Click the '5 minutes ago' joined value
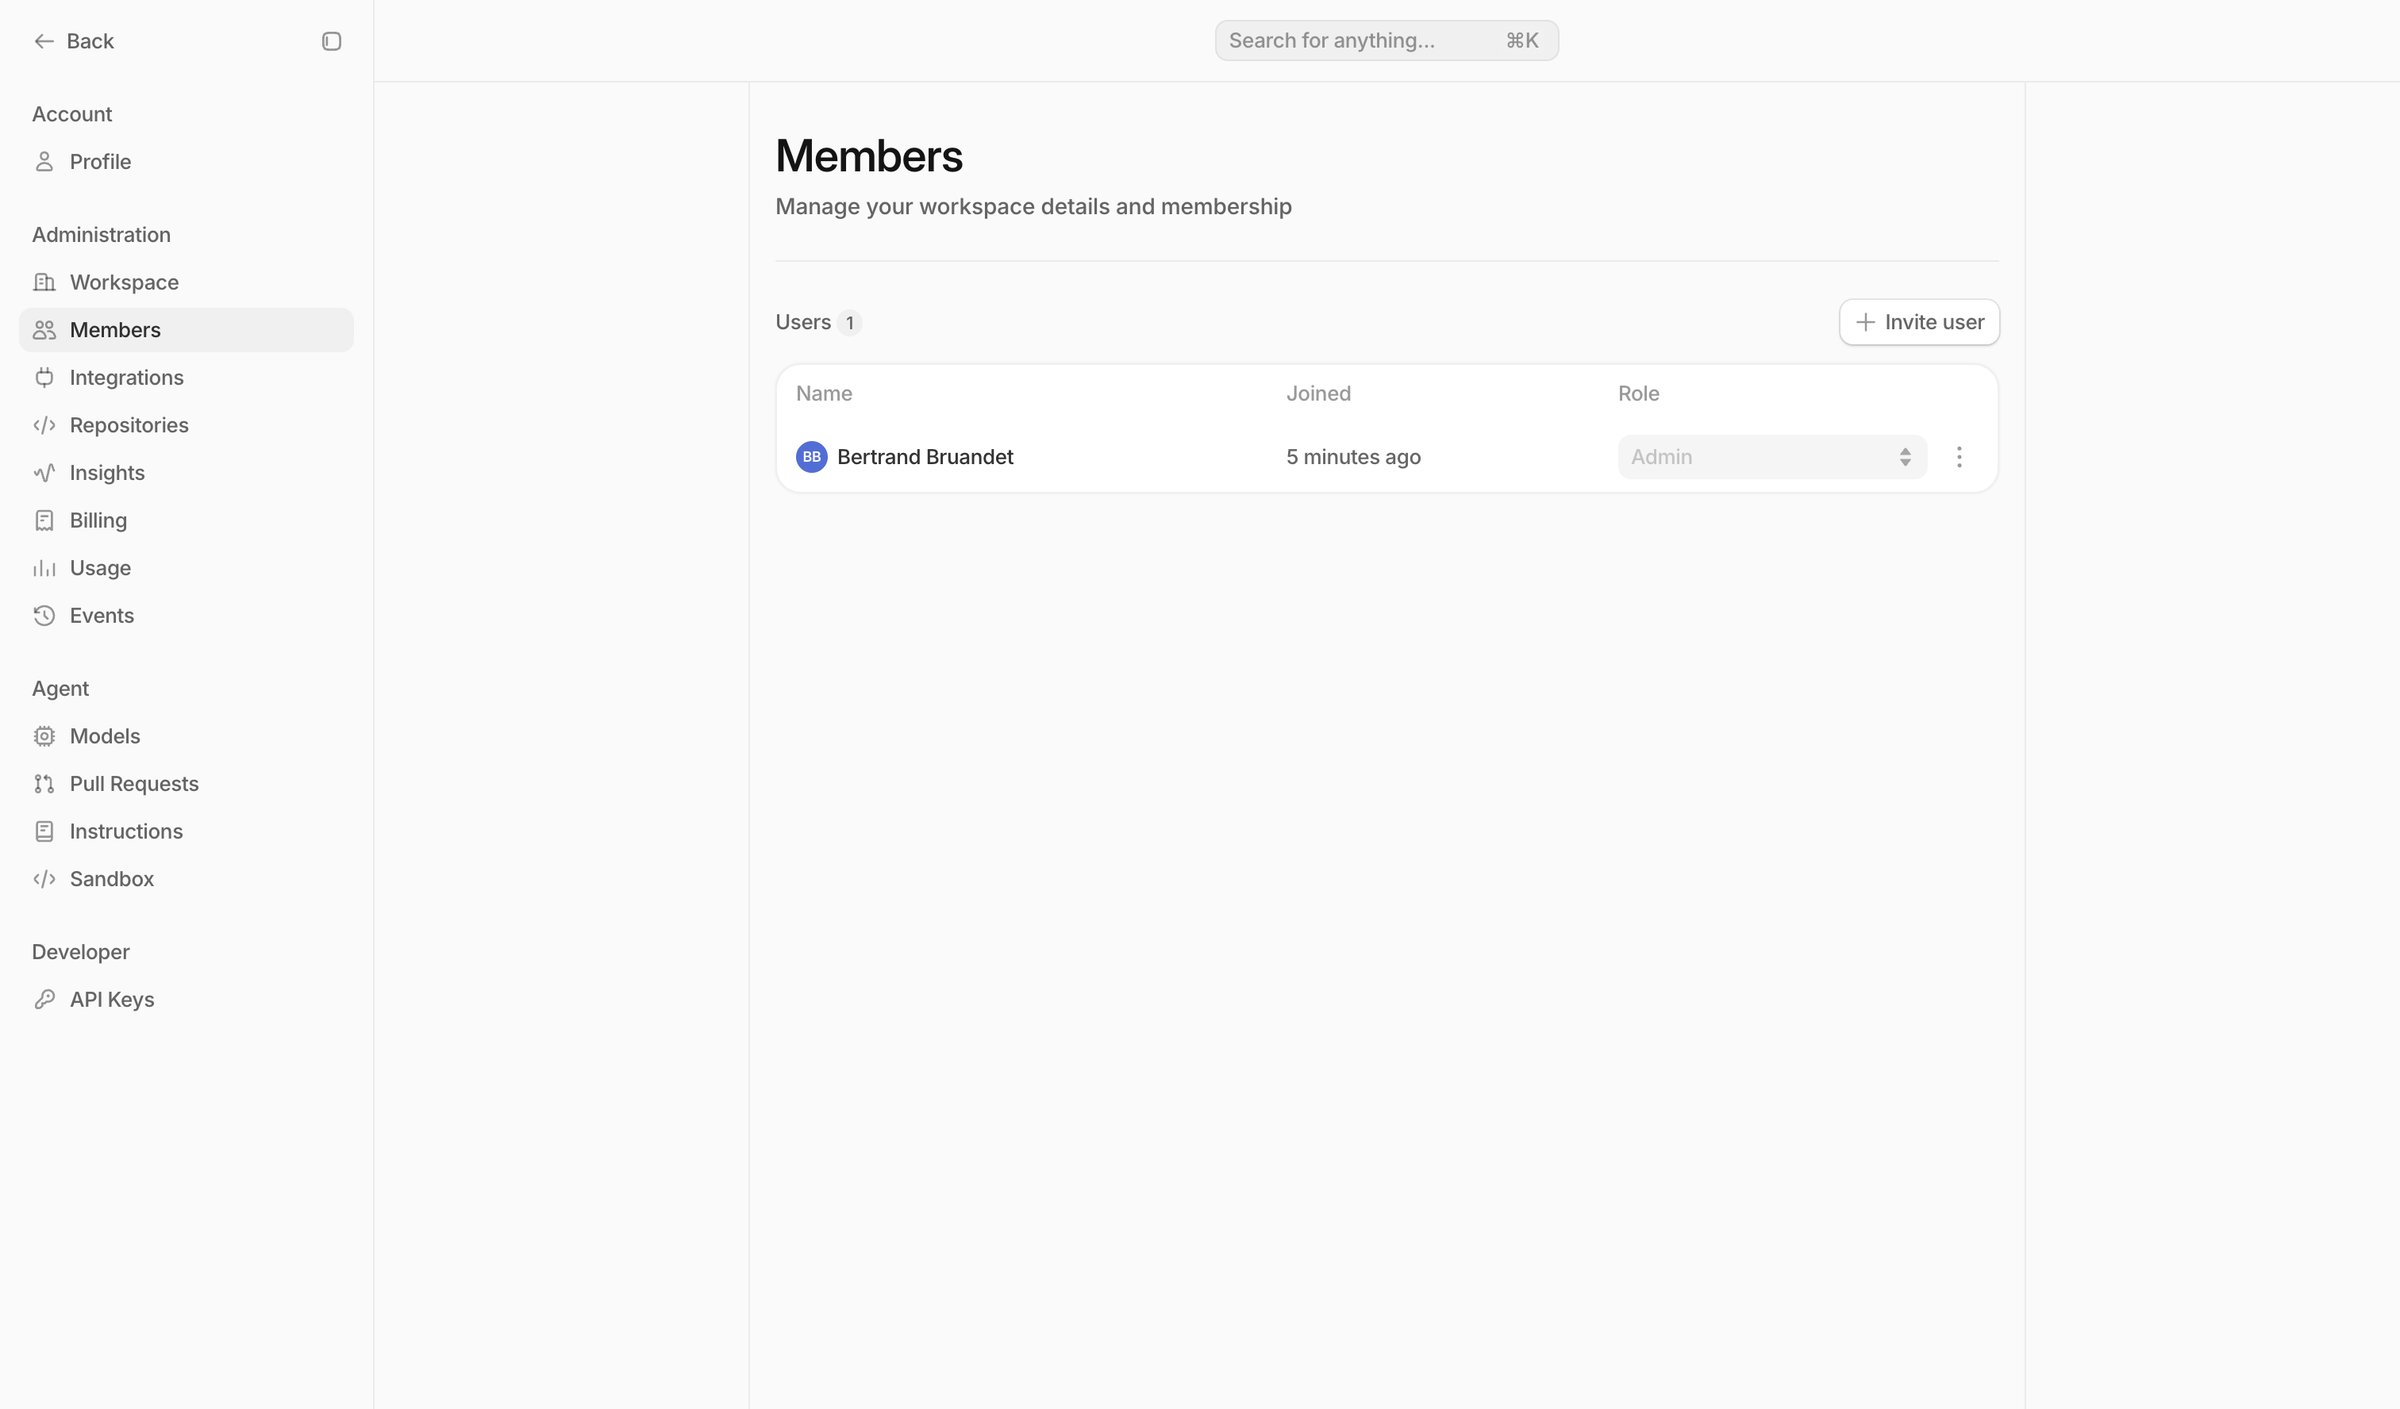Image resolution: width=2400 pixels, height=1409 pixels. coord(1353,457)
